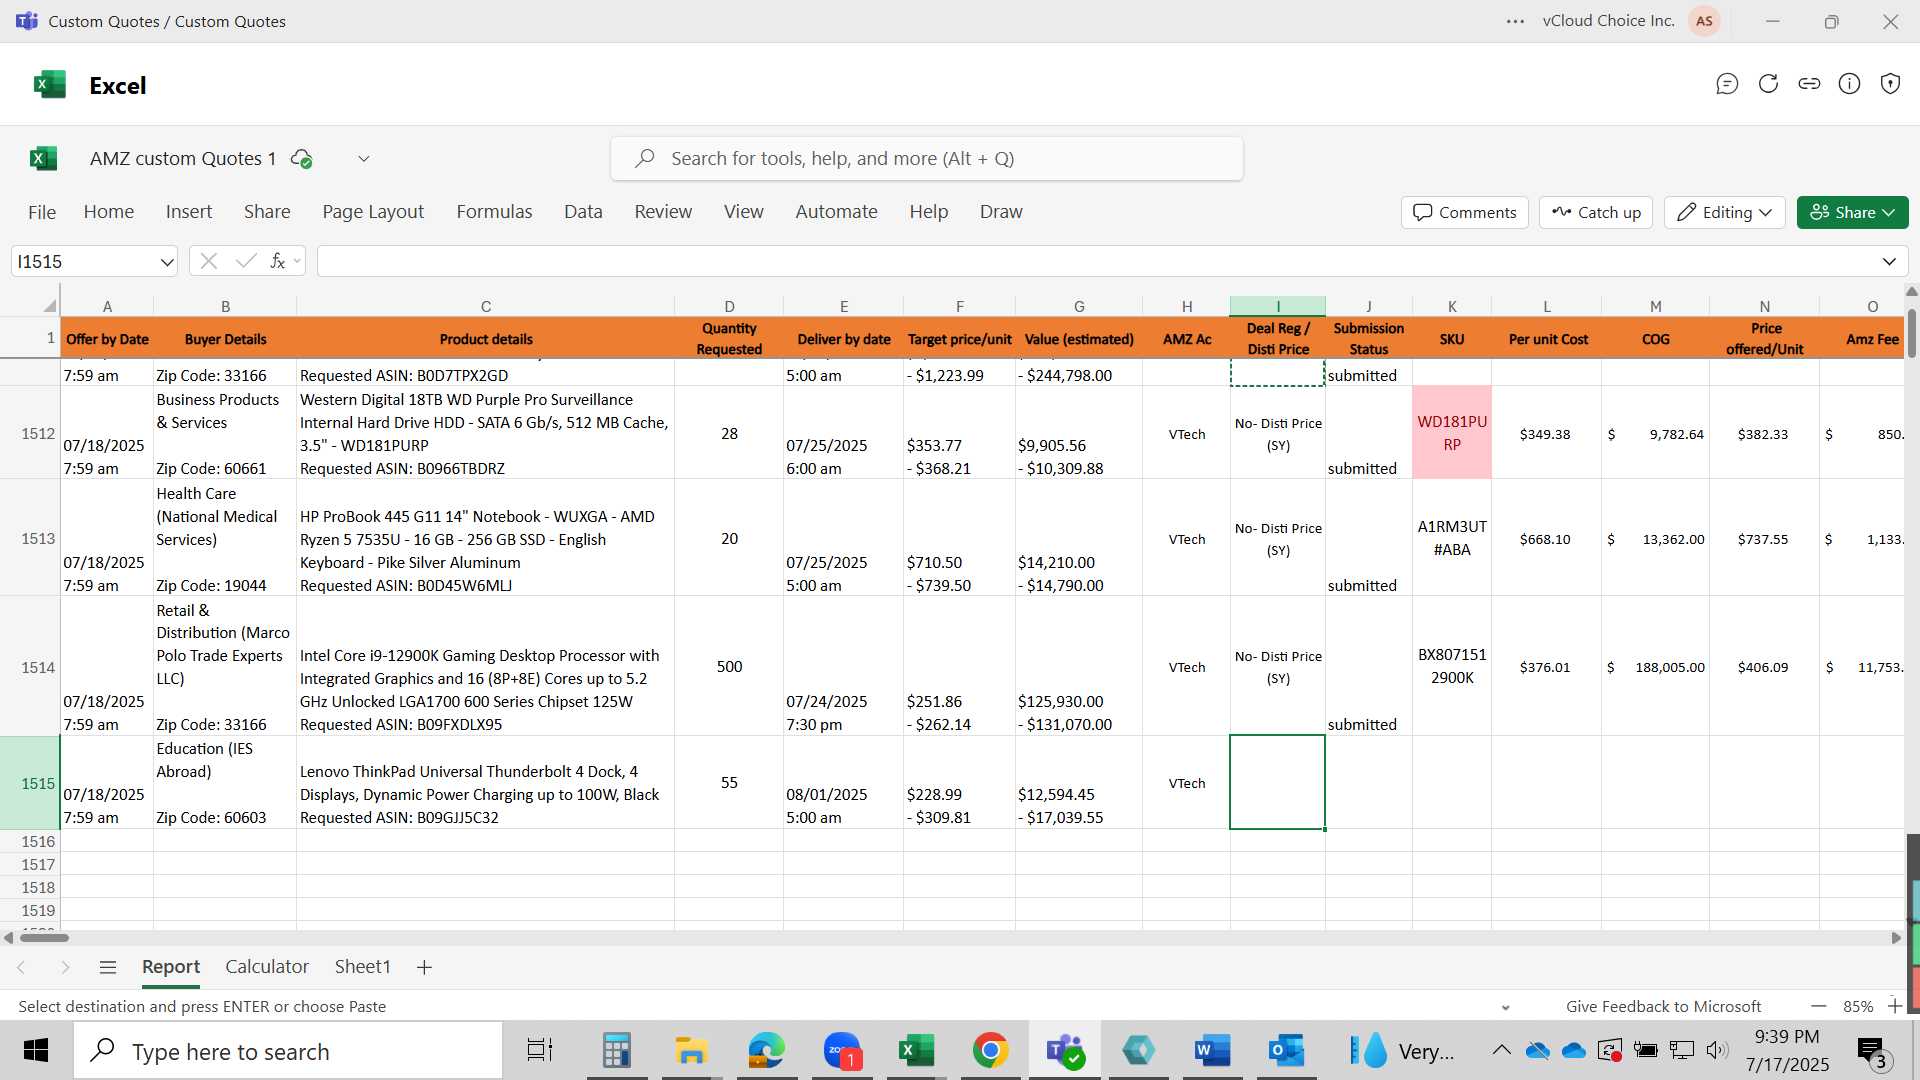Open File Explorer from the taskbar

click(x=691, y=1051)
